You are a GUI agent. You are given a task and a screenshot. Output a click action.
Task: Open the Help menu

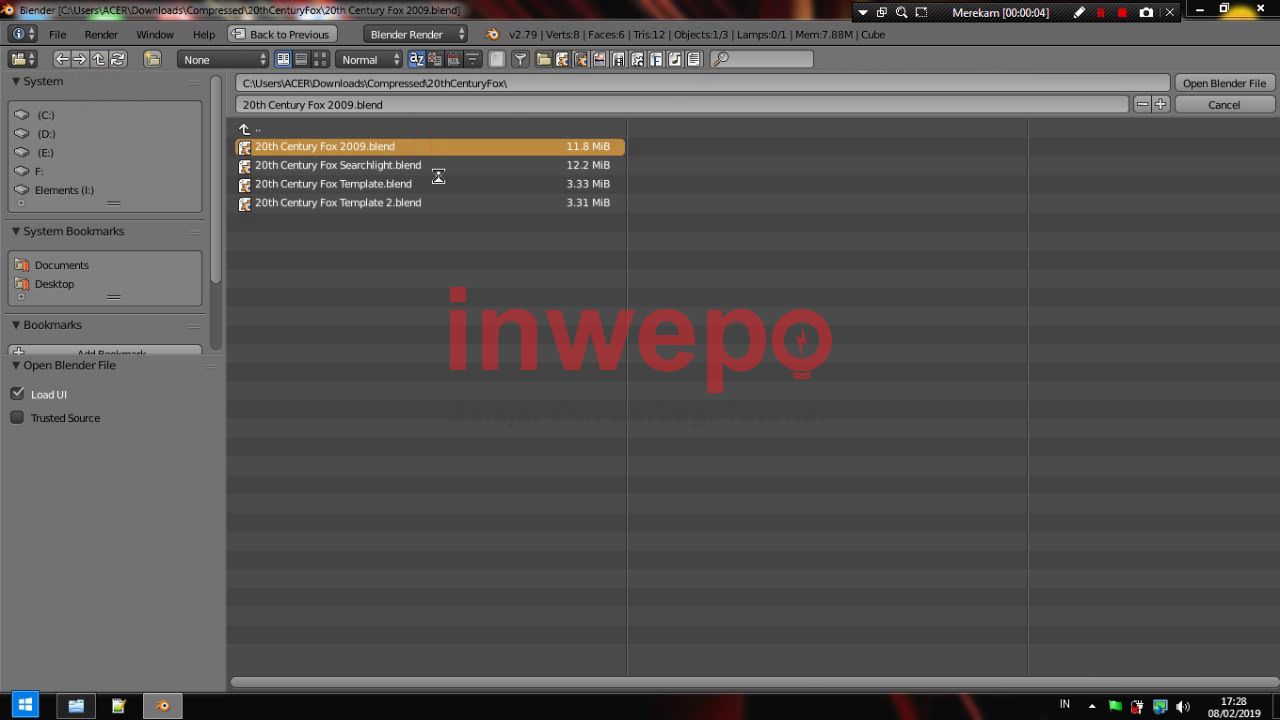tap(204, 34)
